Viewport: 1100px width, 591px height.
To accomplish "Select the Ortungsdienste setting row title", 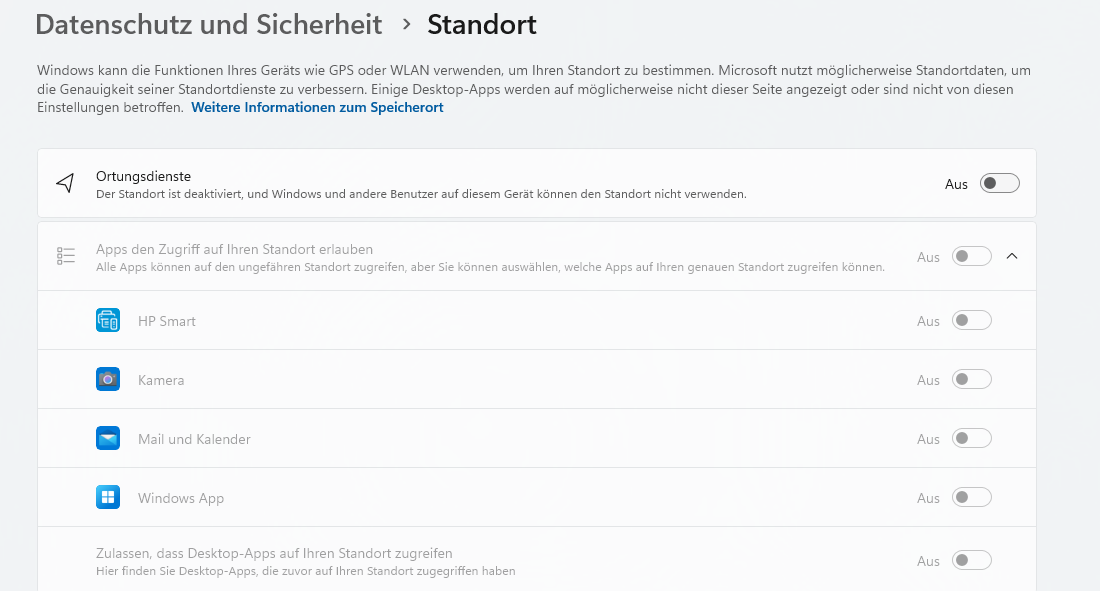I will pyautogui.click(x=143, y=176).
